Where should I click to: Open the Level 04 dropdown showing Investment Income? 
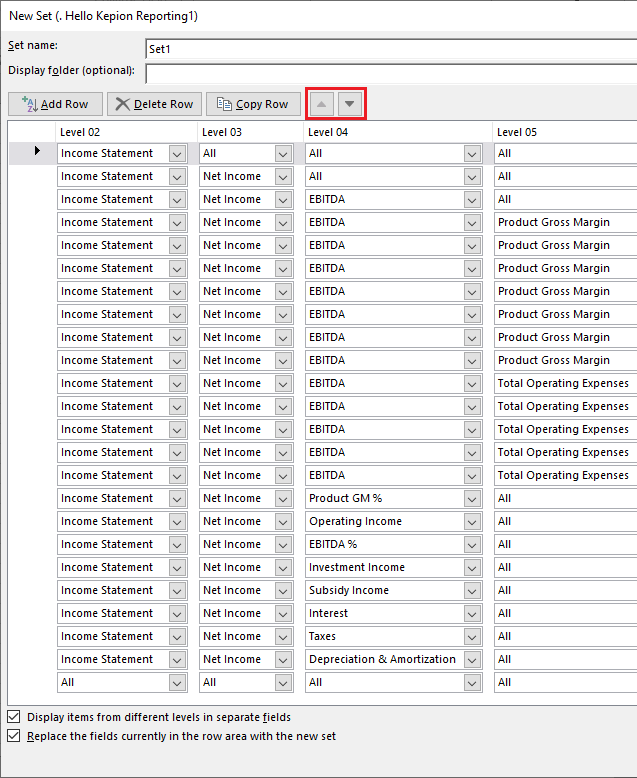(x=472, y=568)
